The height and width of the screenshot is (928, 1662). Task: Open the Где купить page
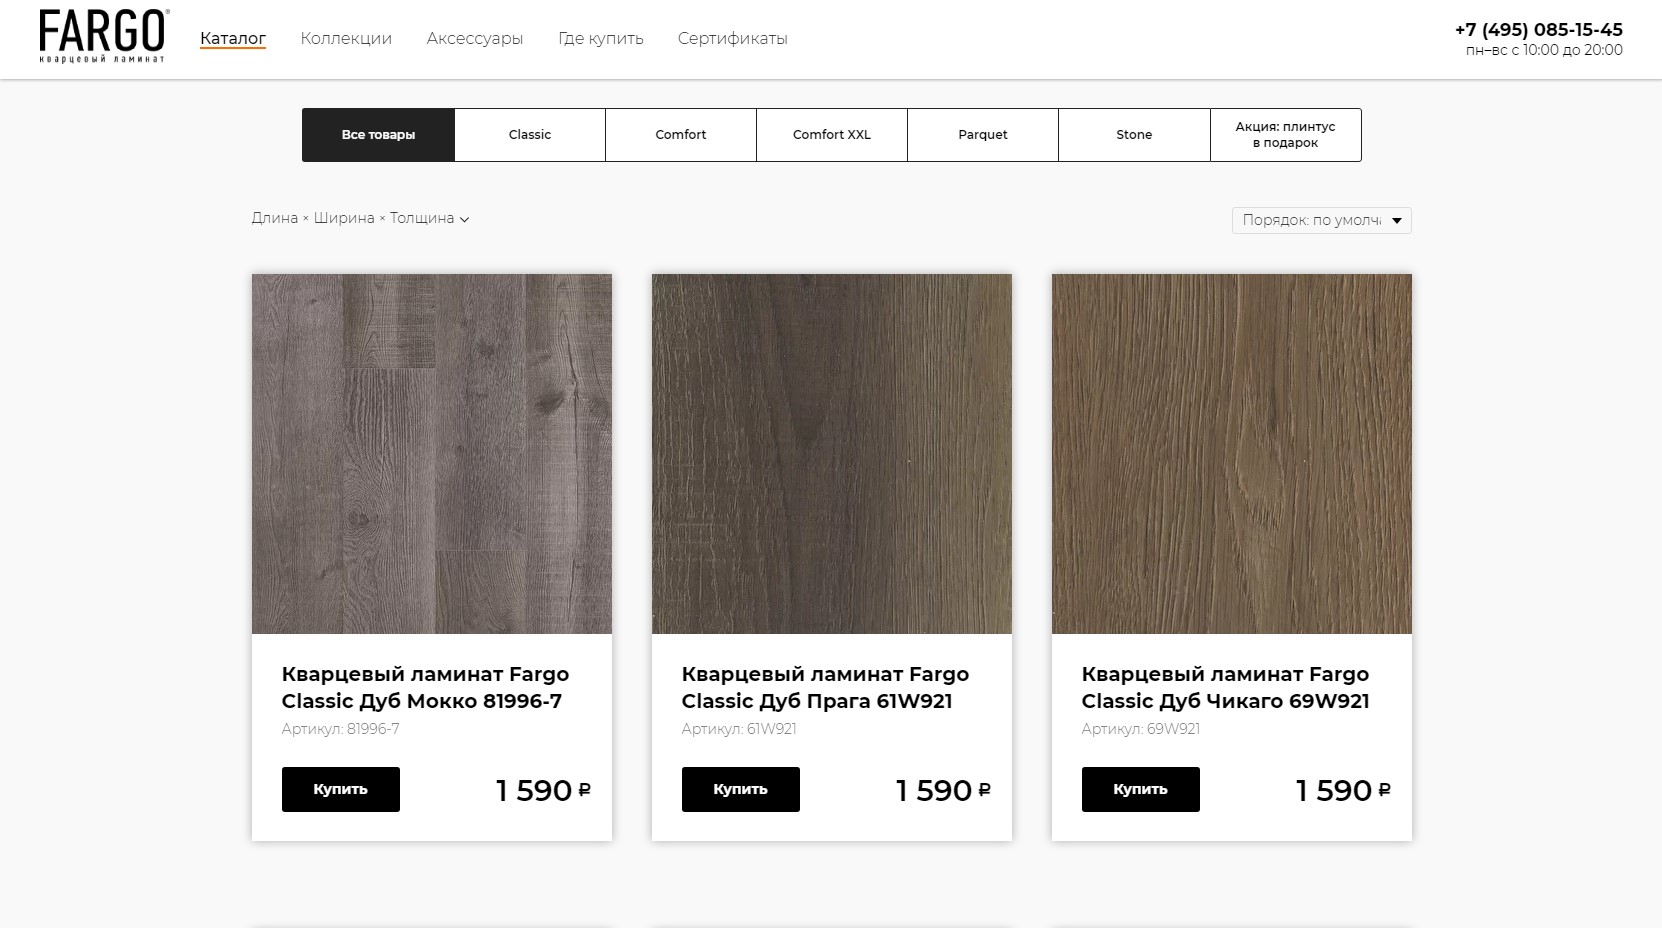[601, 38]
